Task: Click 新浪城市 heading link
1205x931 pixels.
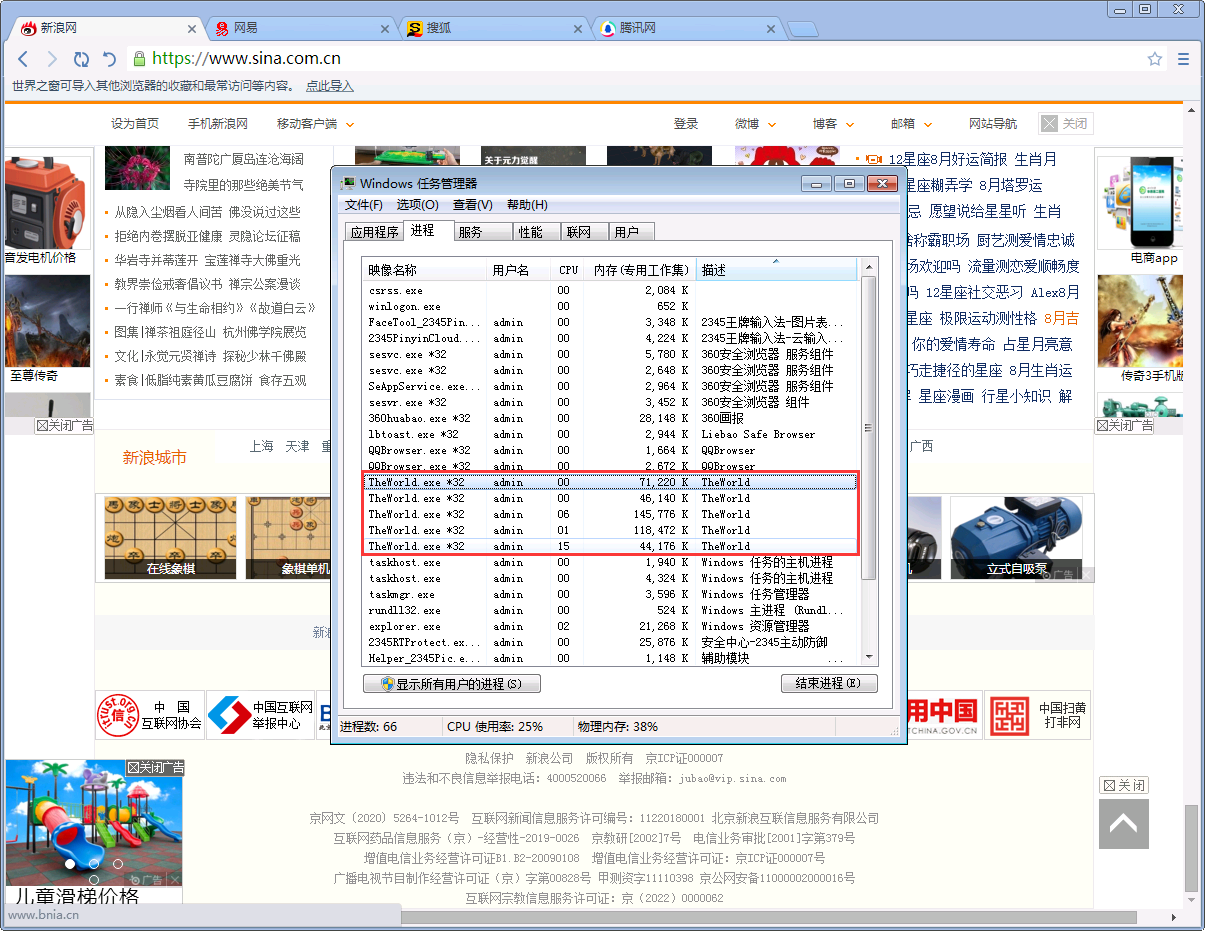Action: click(155, 457)
